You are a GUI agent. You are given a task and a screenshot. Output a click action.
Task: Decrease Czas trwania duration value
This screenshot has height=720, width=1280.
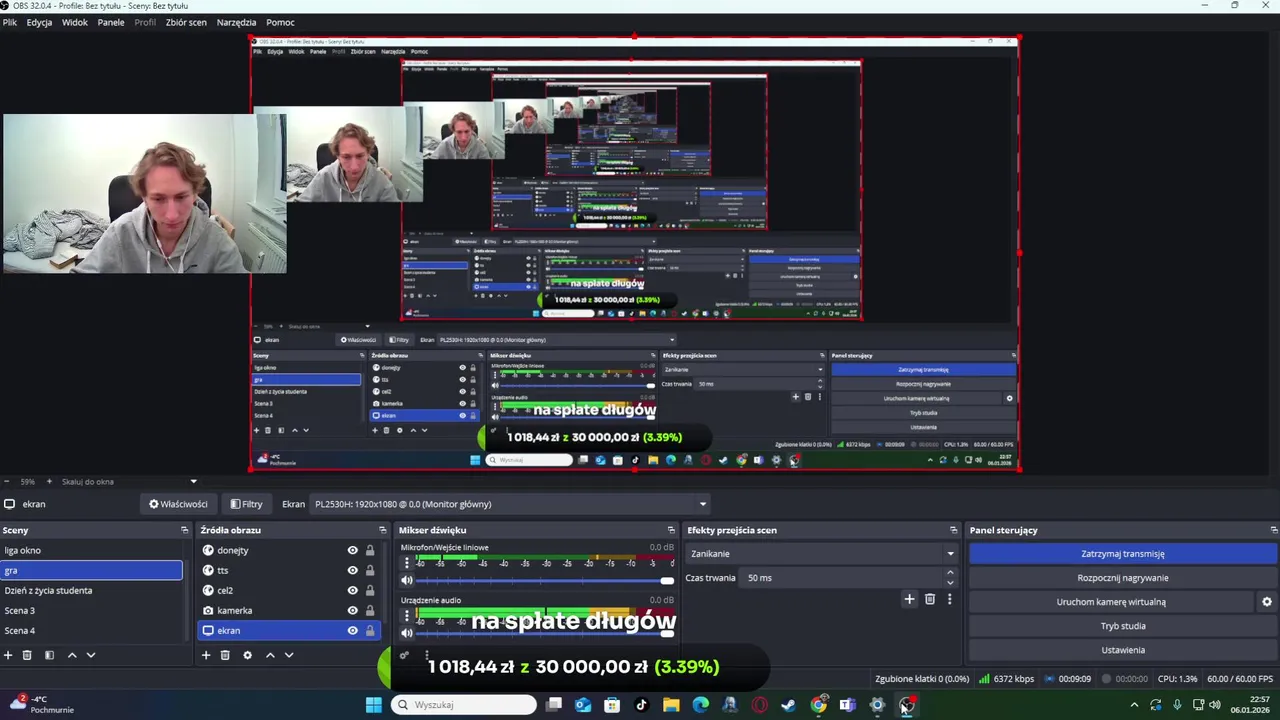(x=950, y=583)
